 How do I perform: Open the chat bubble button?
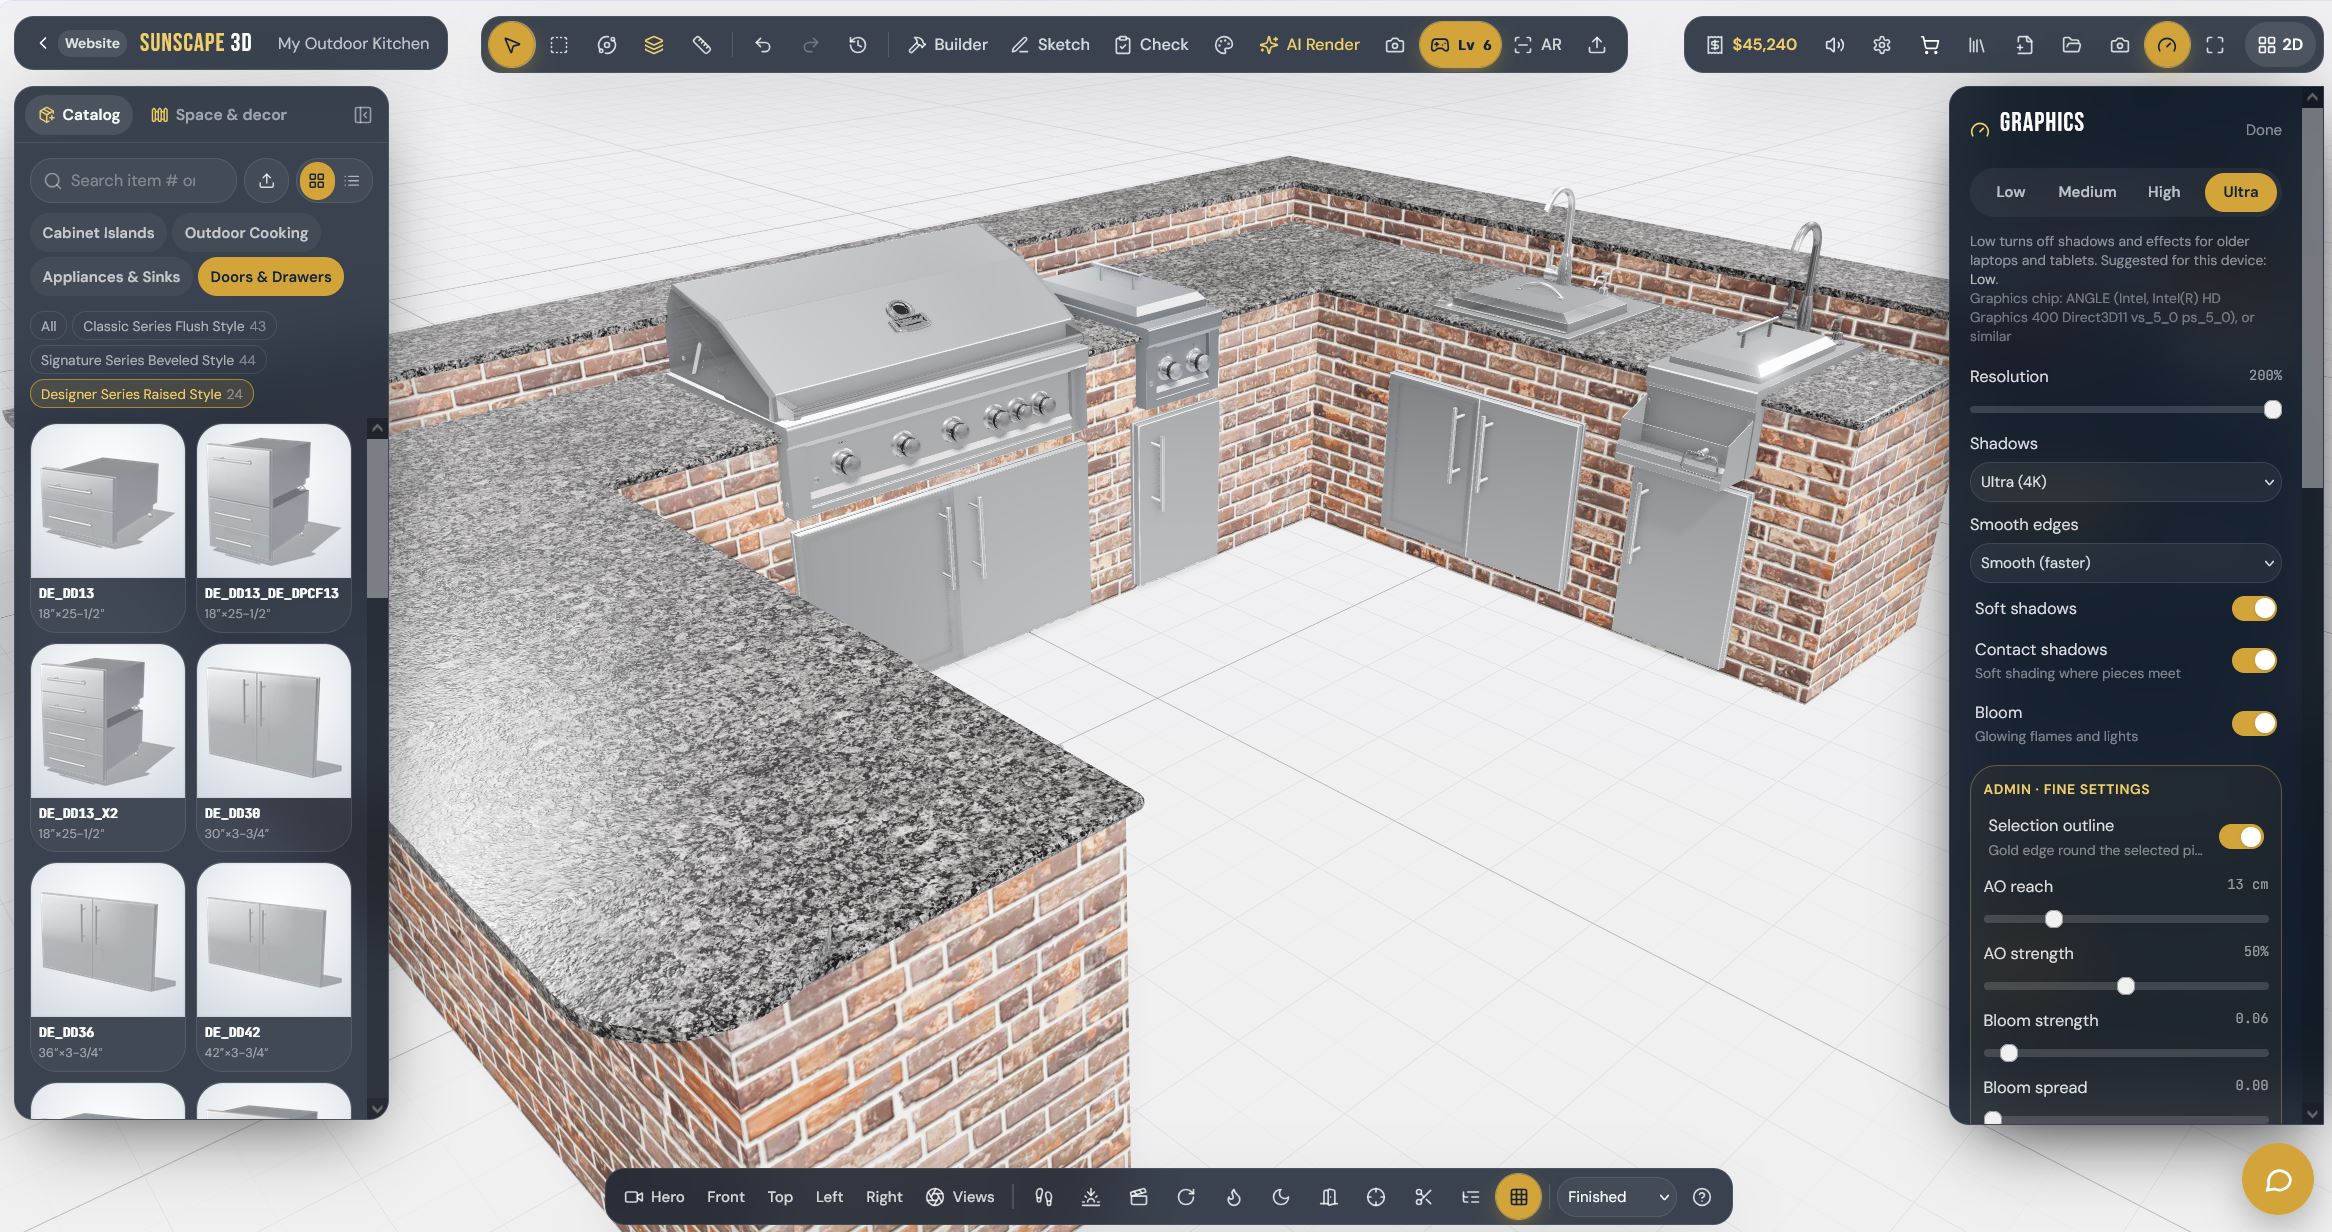pyautogui.click(x=2278, y=1180)
